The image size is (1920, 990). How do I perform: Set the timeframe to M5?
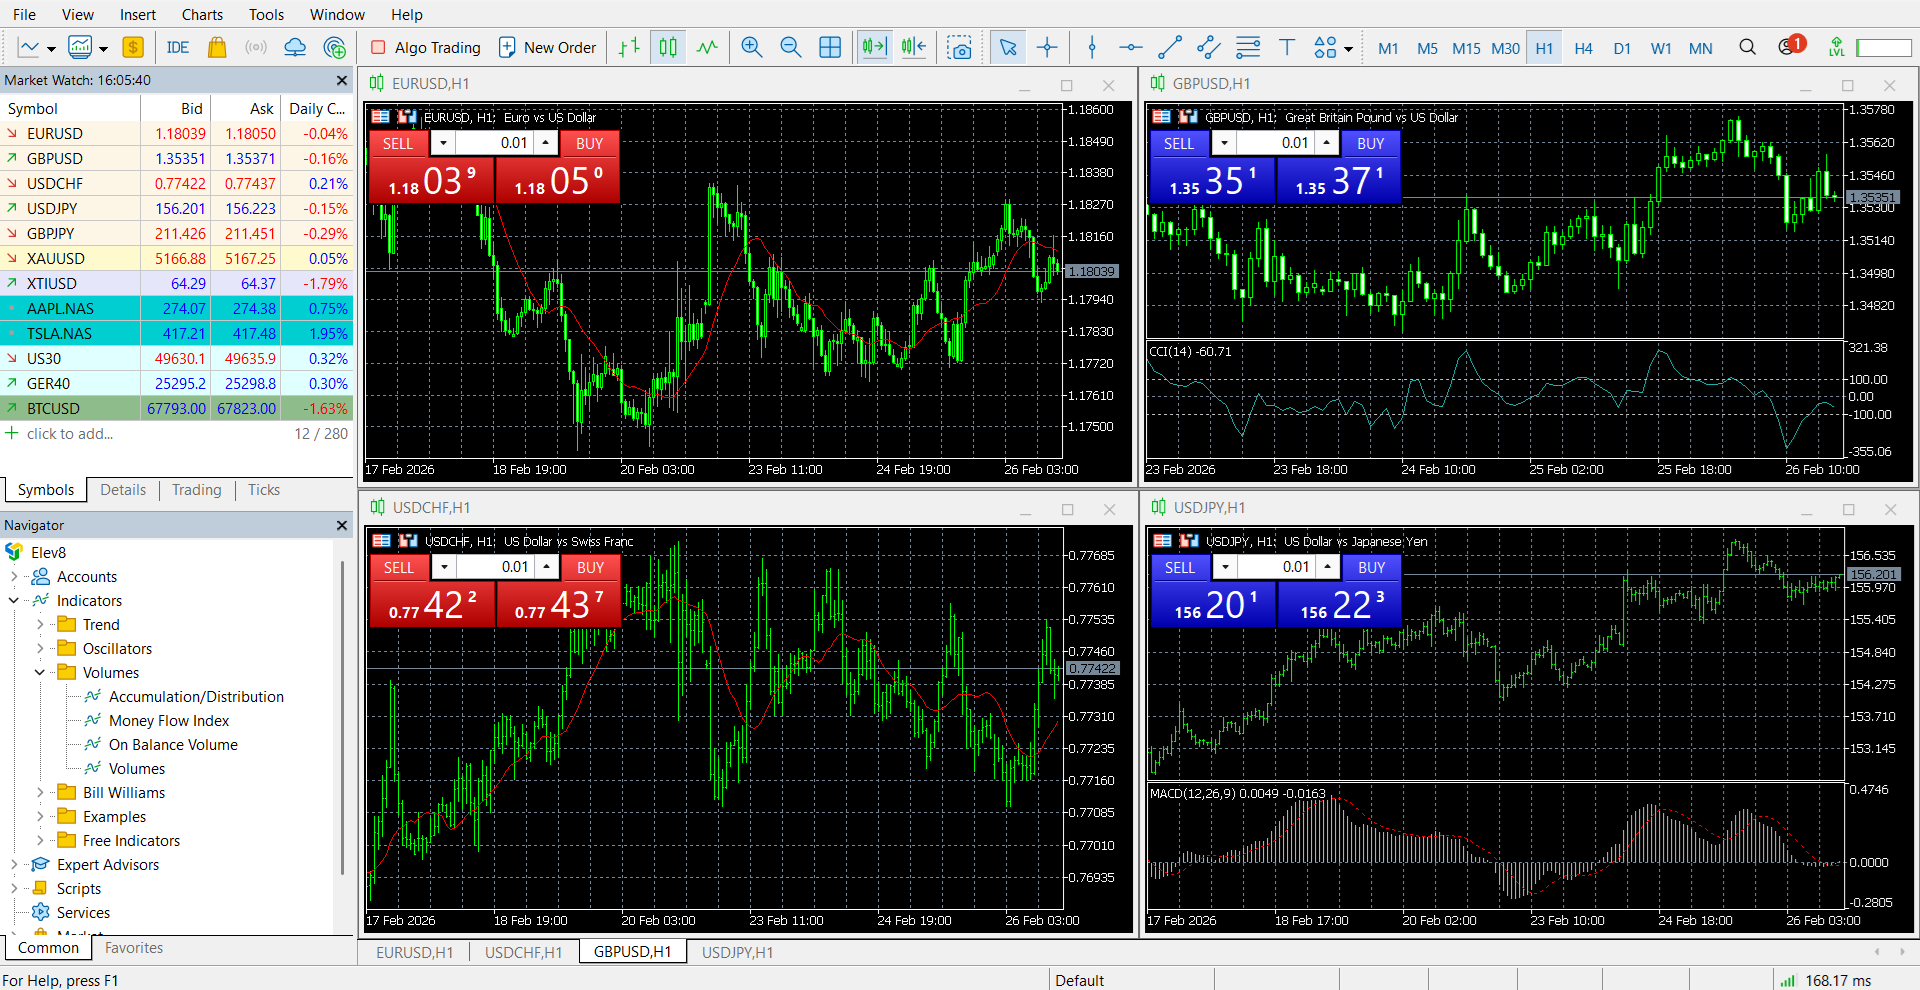pos(1427,48)
